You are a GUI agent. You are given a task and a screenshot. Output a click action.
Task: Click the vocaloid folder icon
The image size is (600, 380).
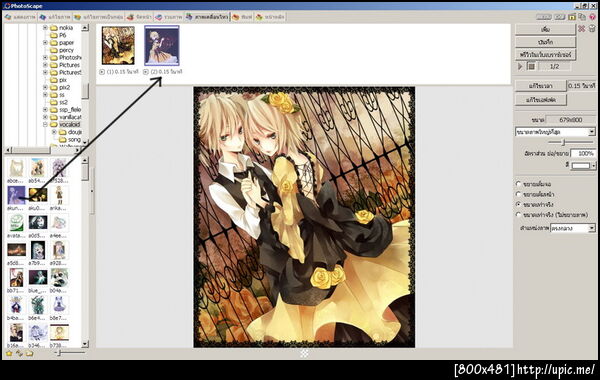(x=54, y=124)
